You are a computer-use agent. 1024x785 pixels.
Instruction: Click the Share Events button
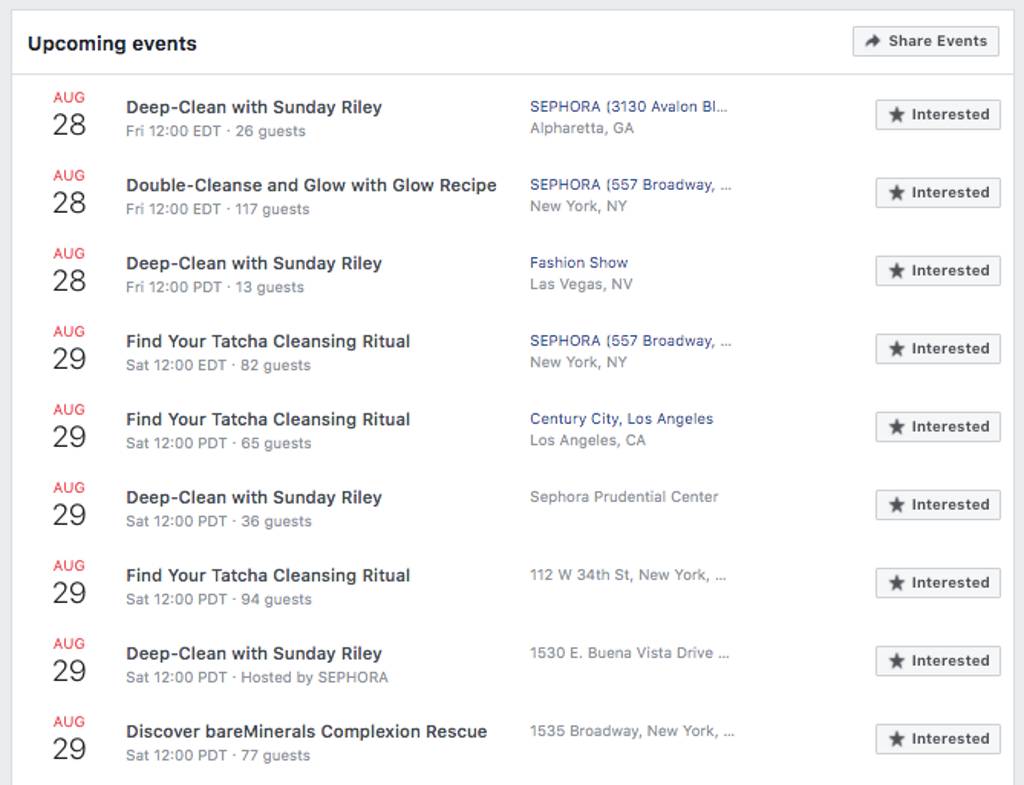click(x=924, y=40)
